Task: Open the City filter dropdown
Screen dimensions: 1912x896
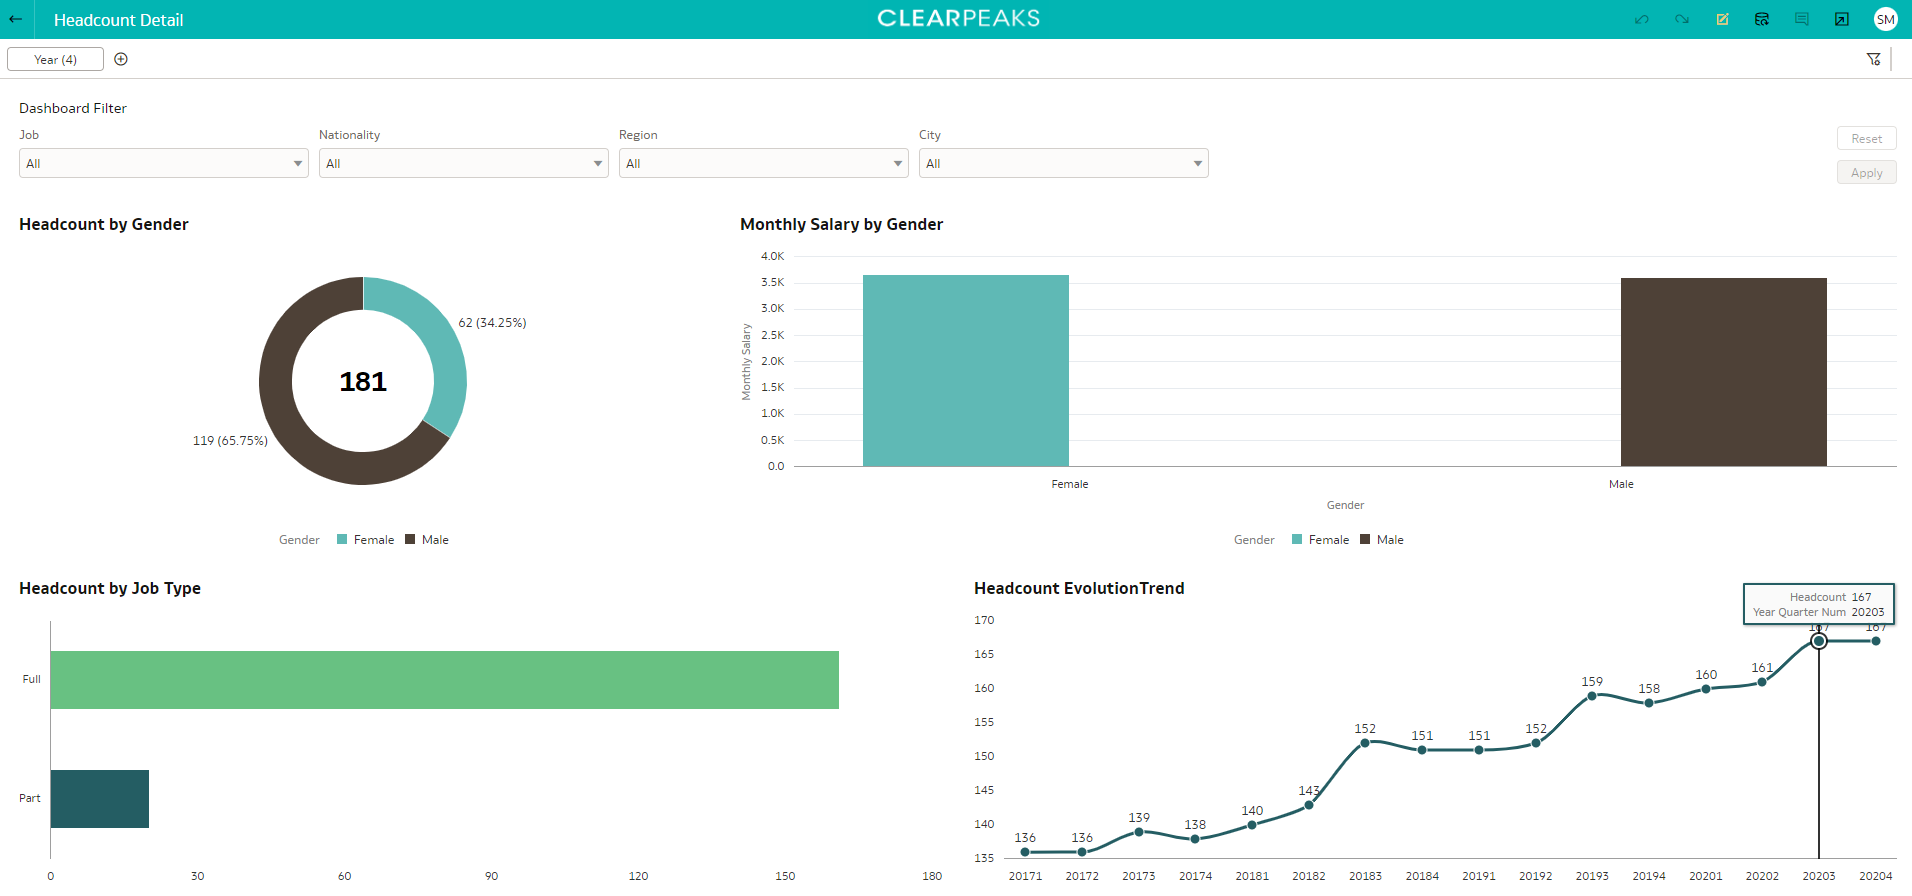Action: (x=1064, y=163)
